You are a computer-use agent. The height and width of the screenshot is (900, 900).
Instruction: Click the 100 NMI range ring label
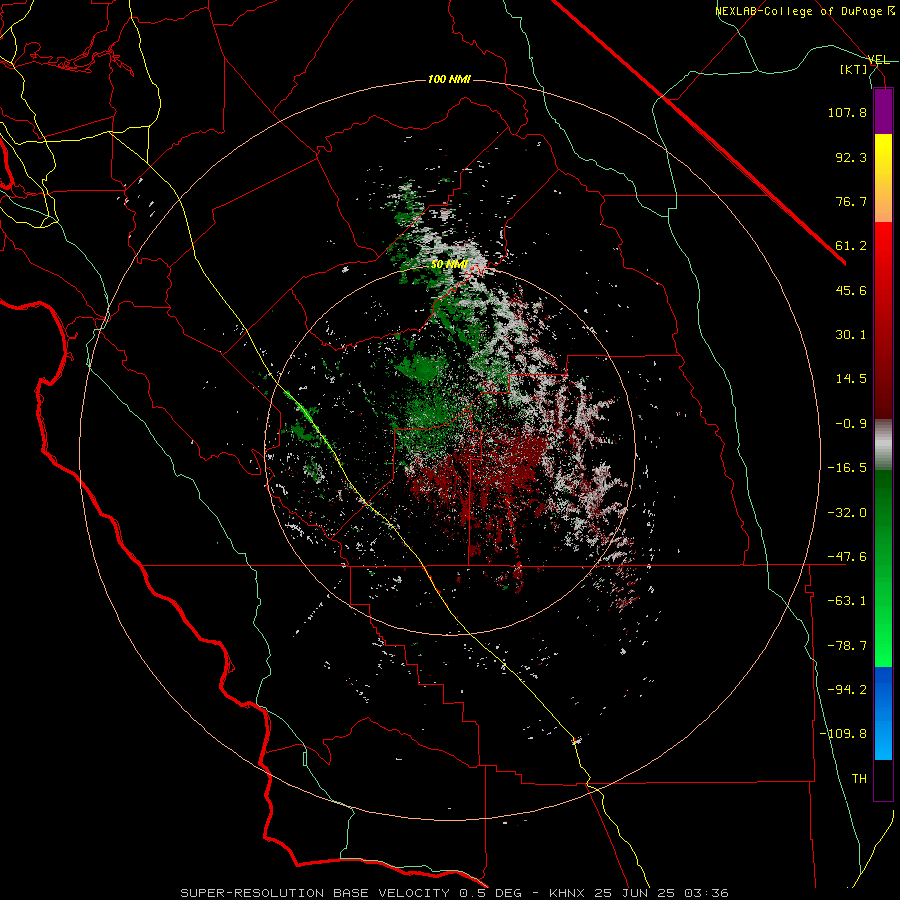[x=449, y=79]
